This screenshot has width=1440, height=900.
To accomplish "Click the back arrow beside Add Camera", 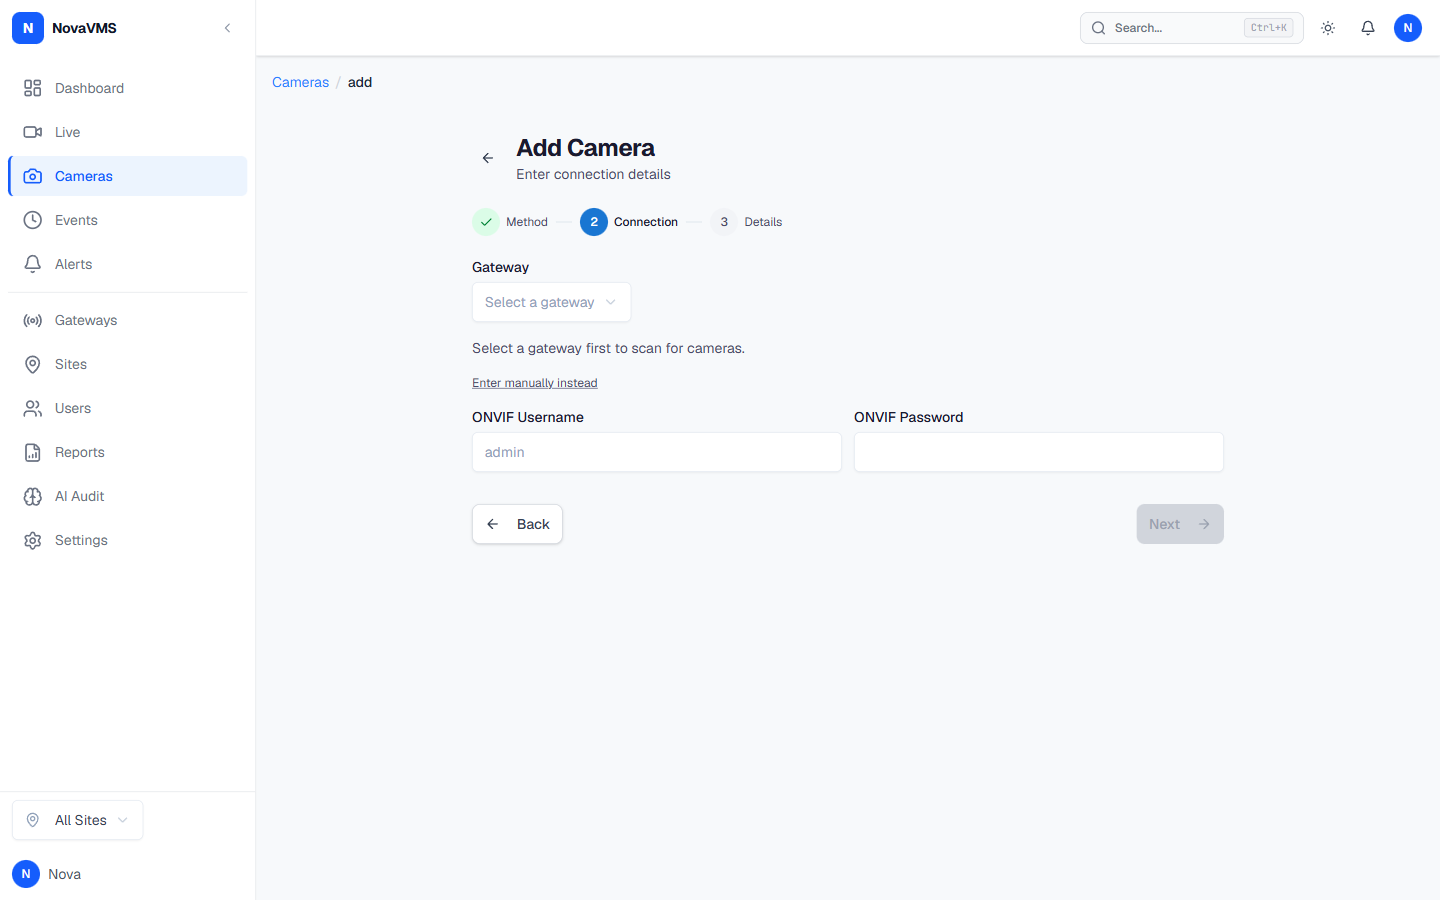I will [x=488, y=158].
